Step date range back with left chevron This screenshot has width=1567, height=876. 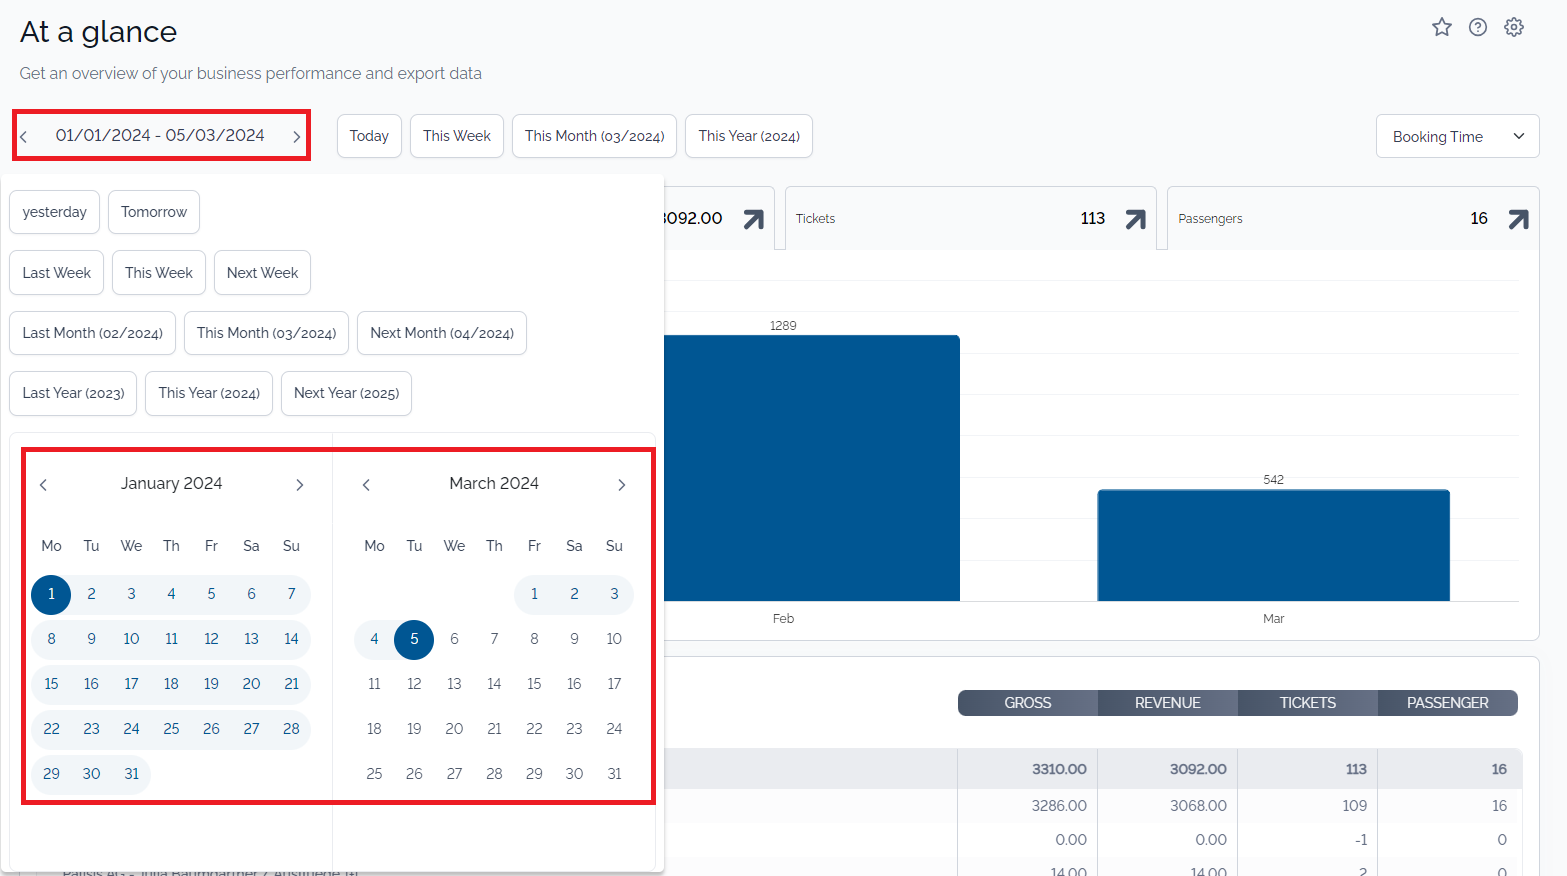point(24,134)
